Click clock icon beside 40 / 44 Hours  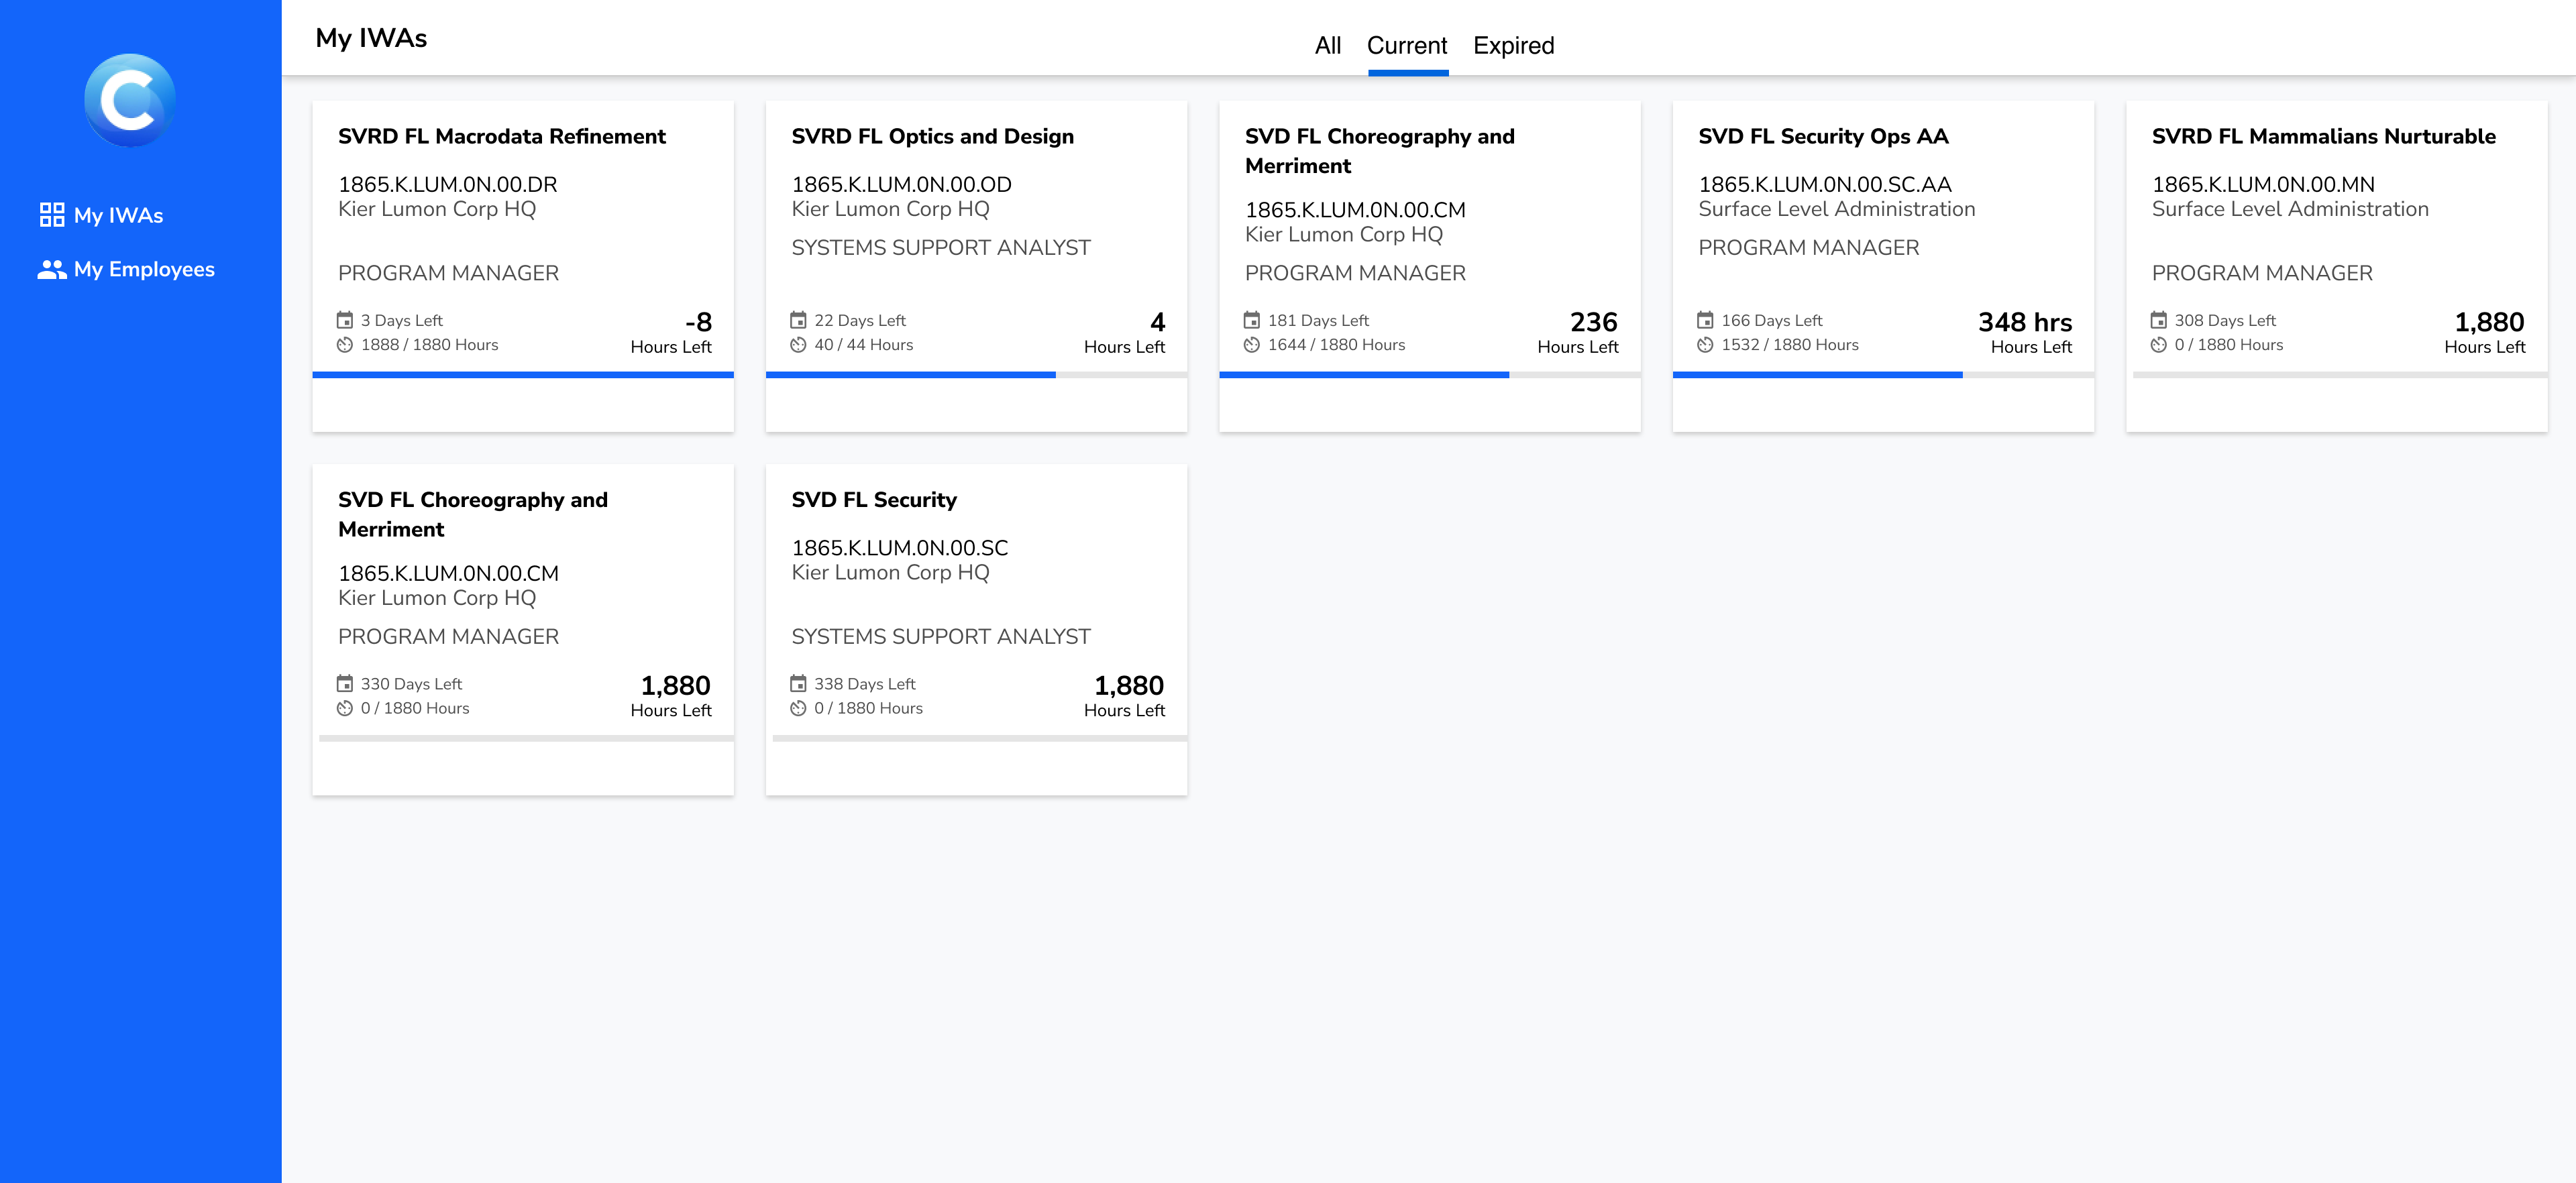(798, 345)
